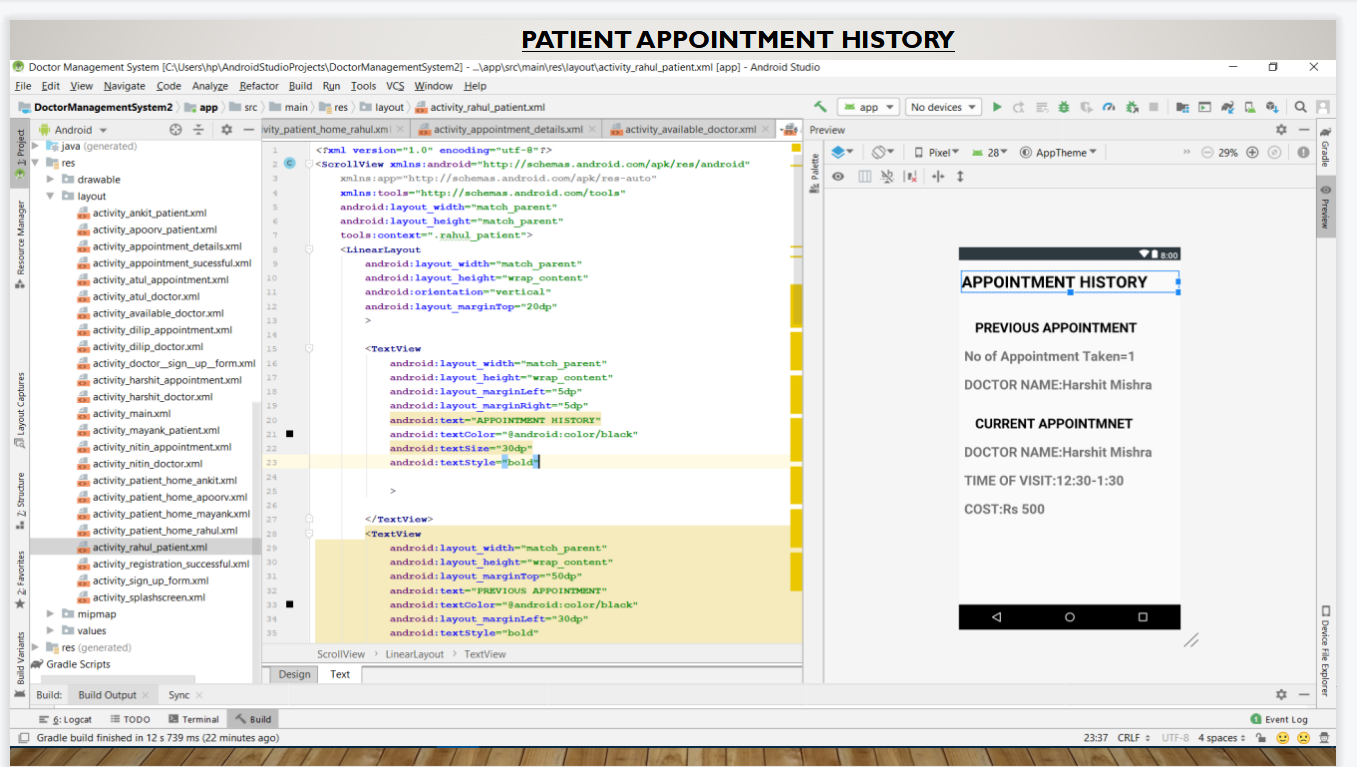Open Preview panel settings gear
This screenshot has width=1357, height=767.
click(1281, 130)
